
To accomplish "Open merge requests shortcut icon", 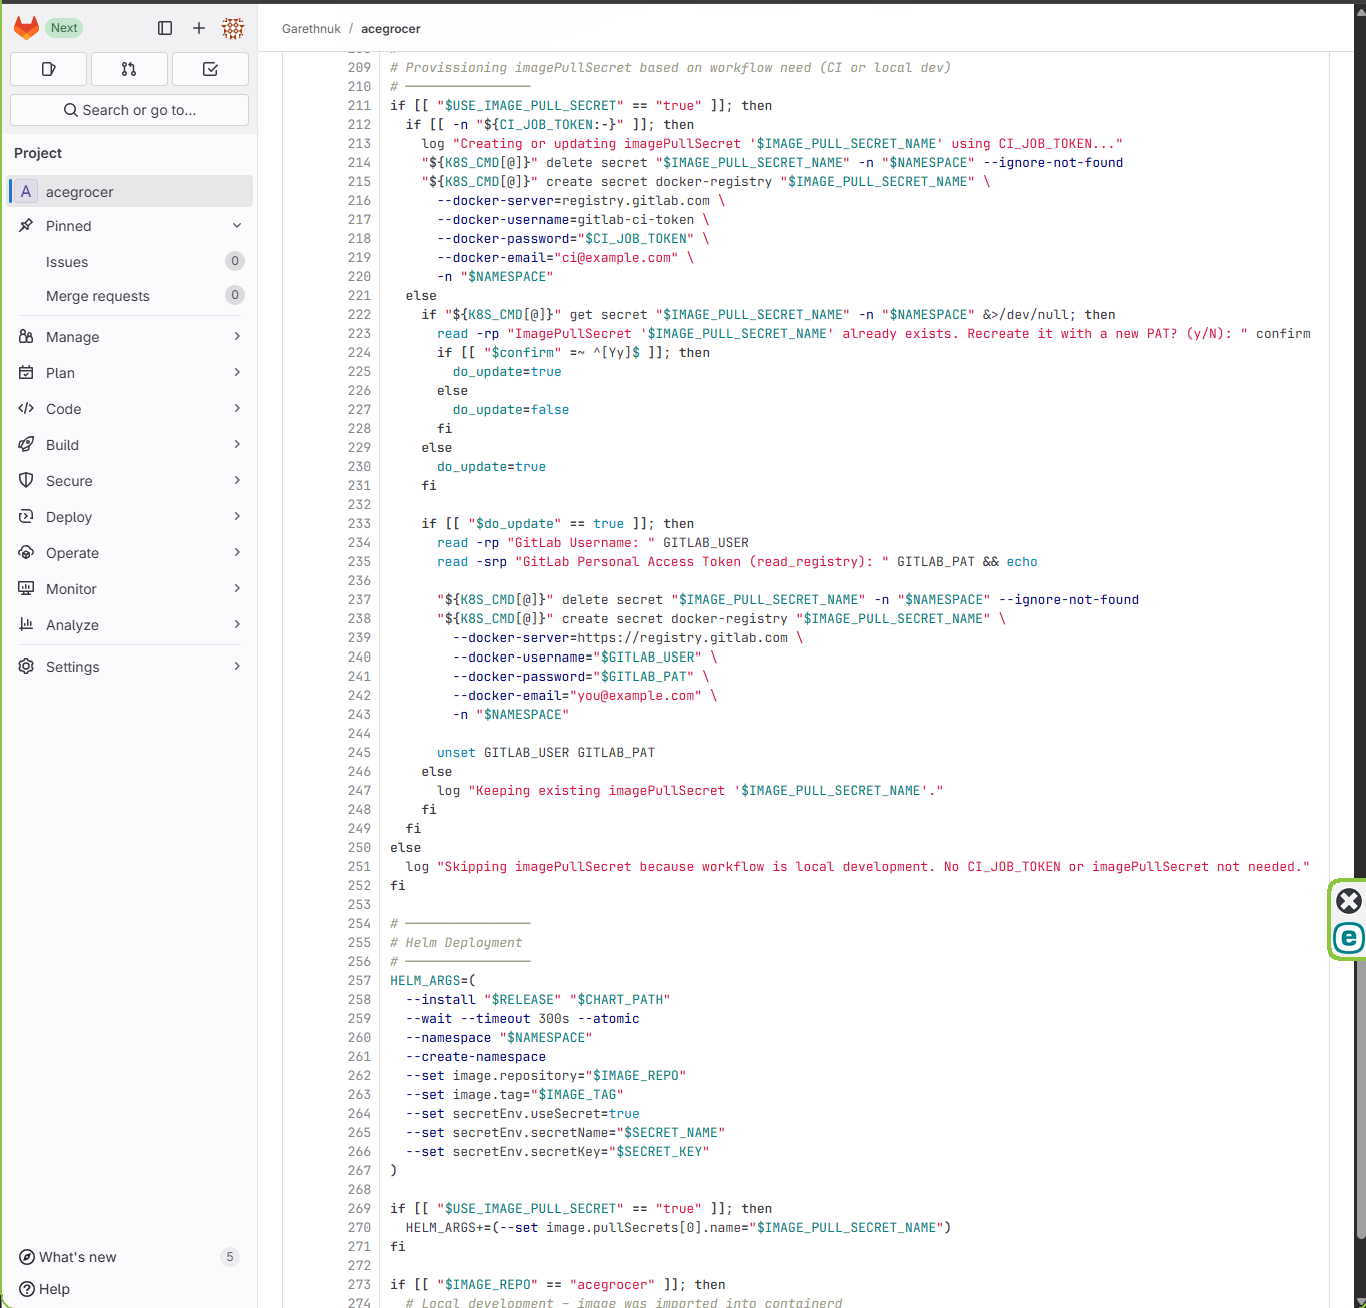I will click(x=129, y=69).
